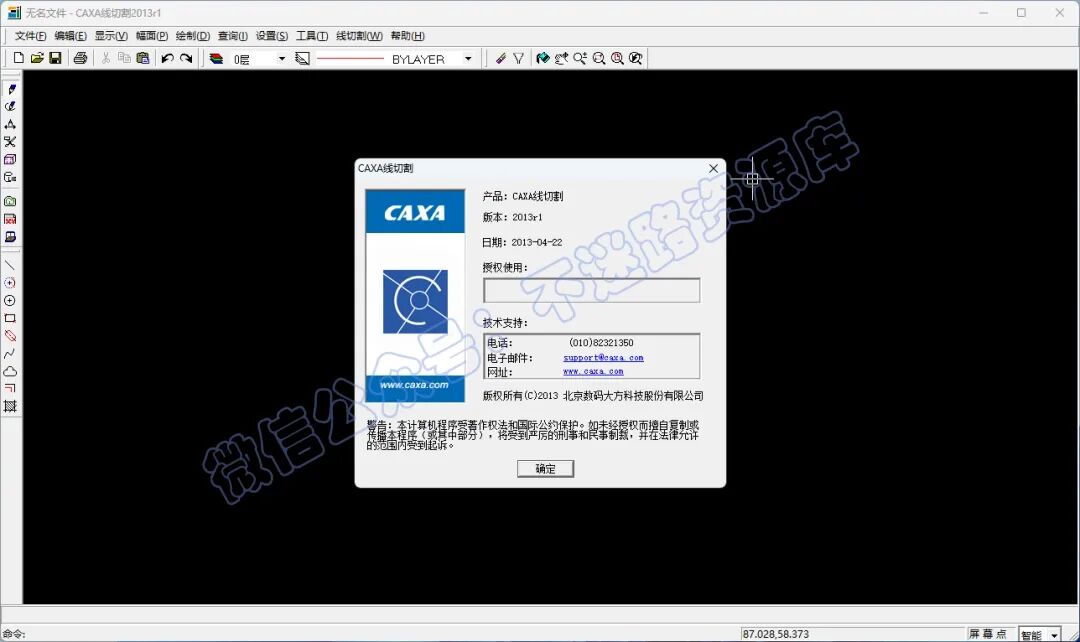Click the line type icon beside the BYLAYER line
This screenshot has width=1080, height=642.
[x=302, y=59]
